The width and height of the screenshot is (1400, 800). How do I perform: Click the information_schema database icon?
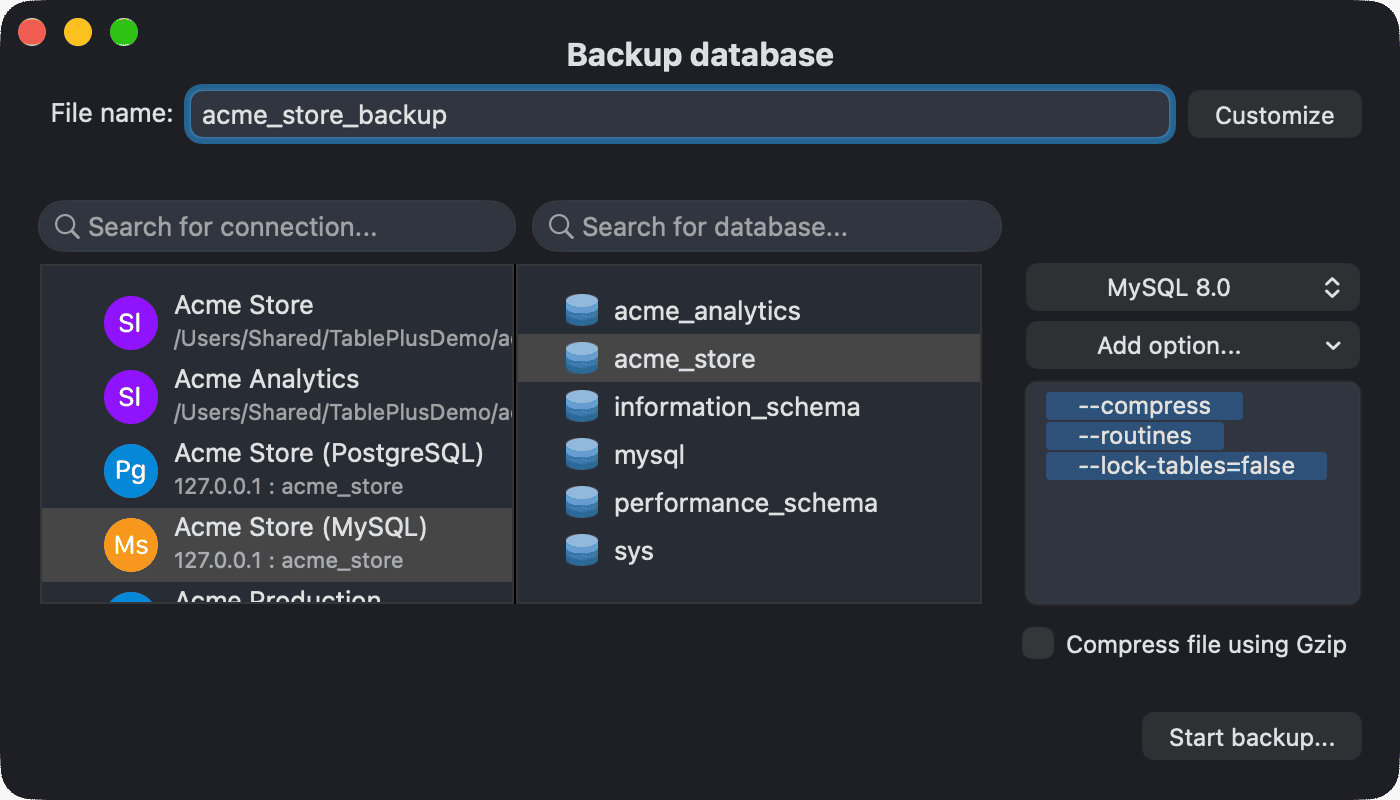pos(581,407)
